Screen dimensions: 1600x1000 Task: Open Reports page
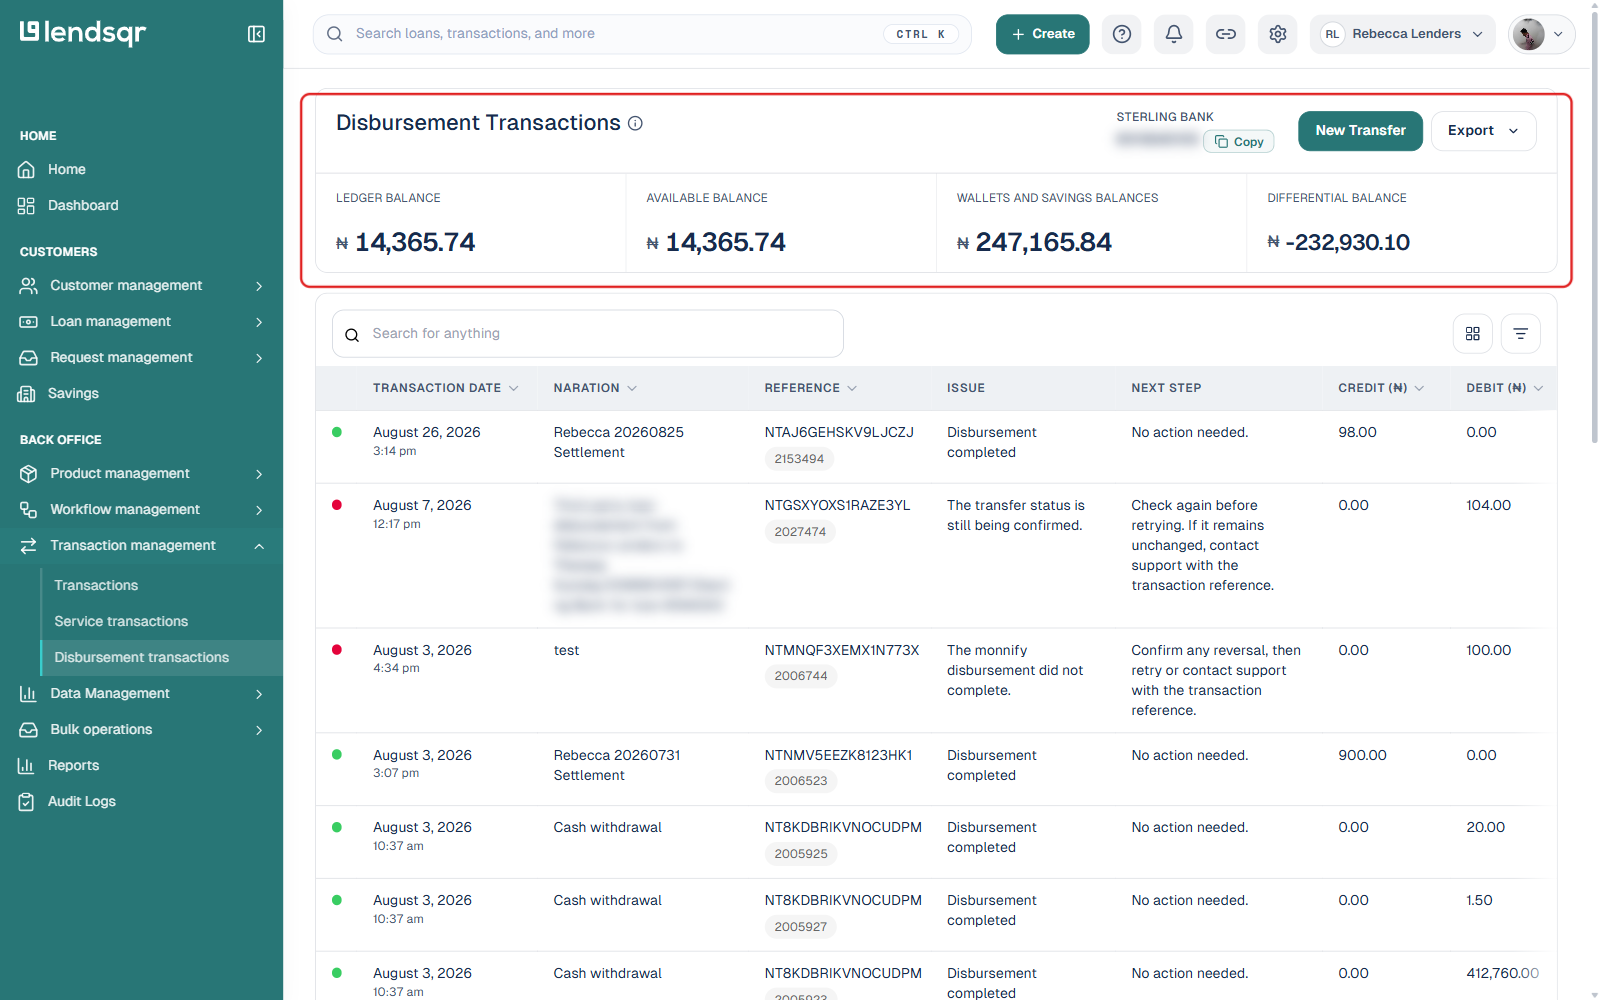(73, 766)
